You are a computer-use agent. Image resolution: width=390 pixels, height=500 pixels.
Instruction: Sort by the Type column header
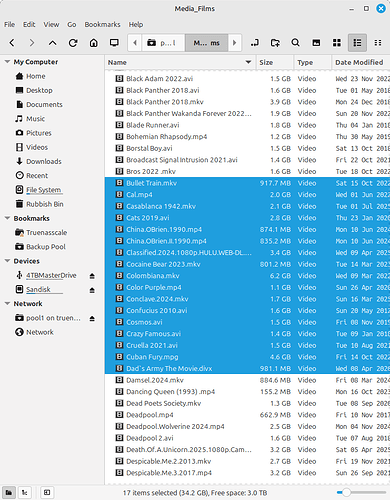(x=313, y=62)
